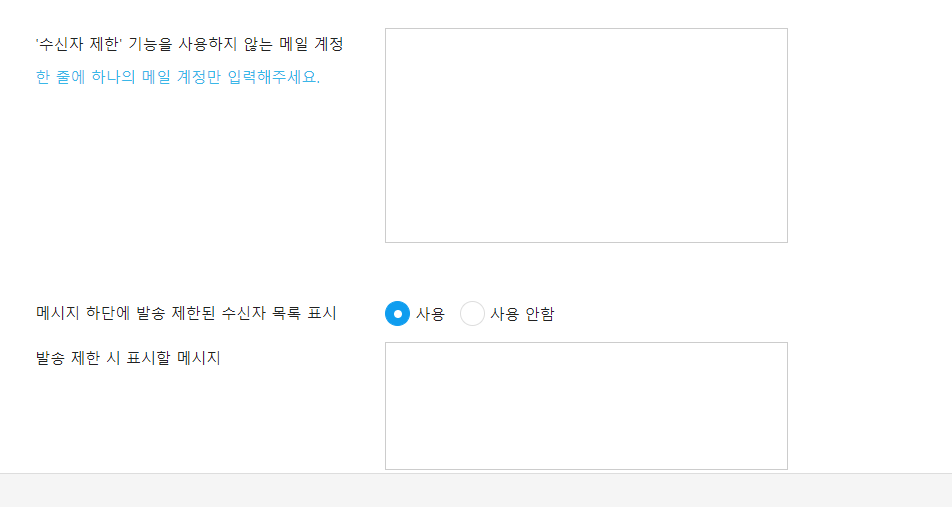Viewport: 952px width, 507px height.
Task: Click the gray footer bar at the bottom
Action: coord(476,491)
